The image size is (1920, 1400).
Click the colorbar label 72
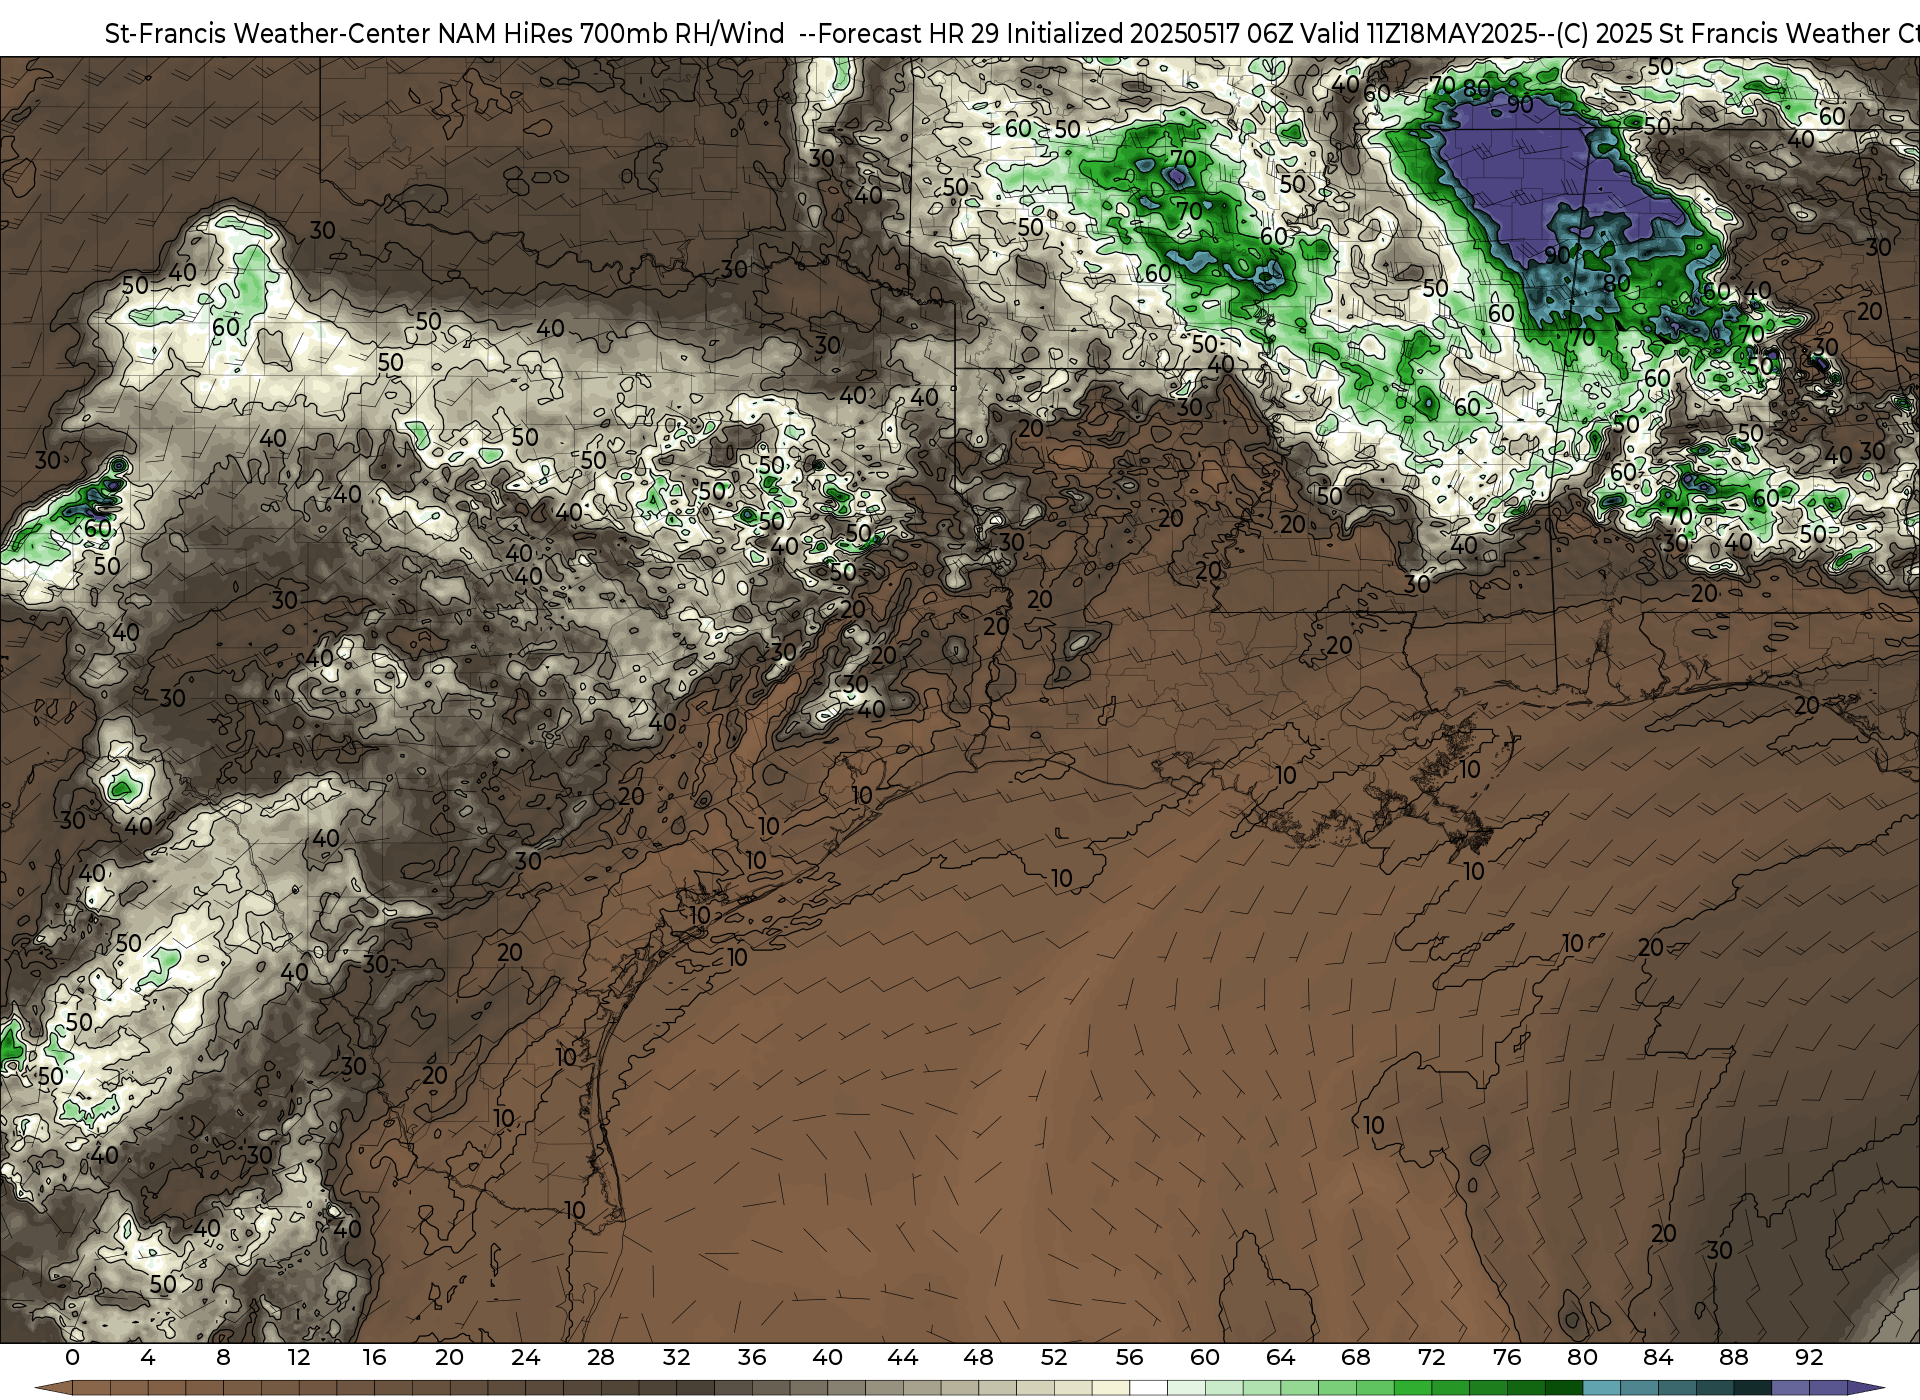[1431, 1358]
